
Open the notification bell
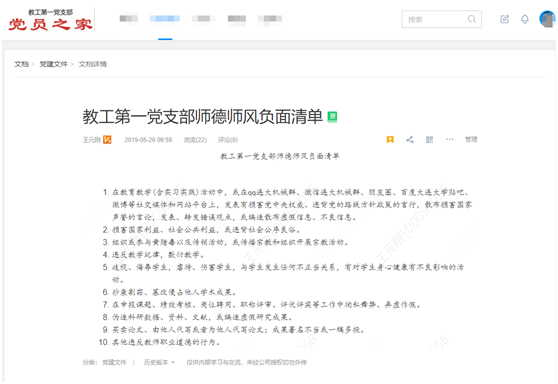525,19
